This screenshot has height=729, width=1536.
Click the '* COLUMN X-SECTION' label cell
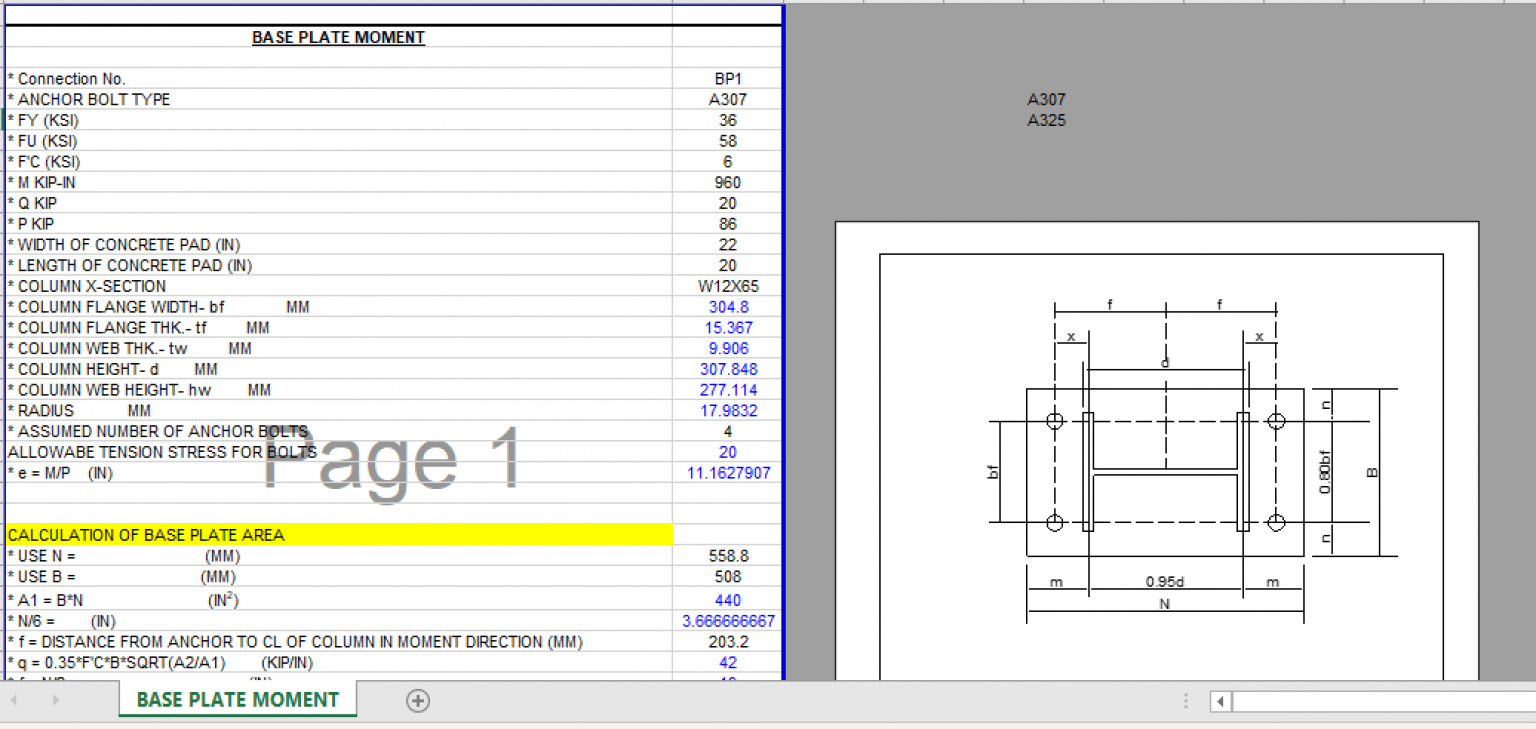338,286
